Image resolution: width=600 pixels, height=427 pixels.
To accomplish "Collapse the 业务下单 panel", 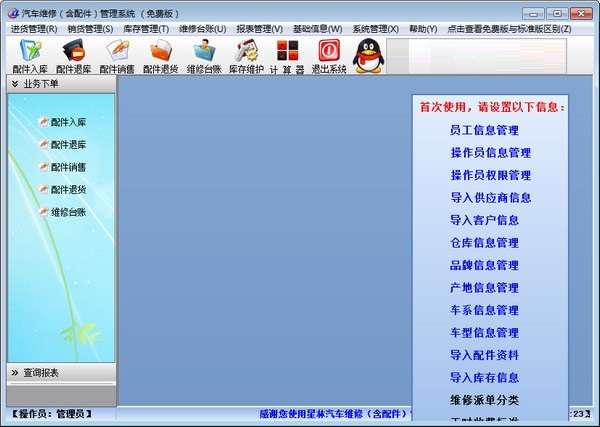I will (x=61, y=84).
